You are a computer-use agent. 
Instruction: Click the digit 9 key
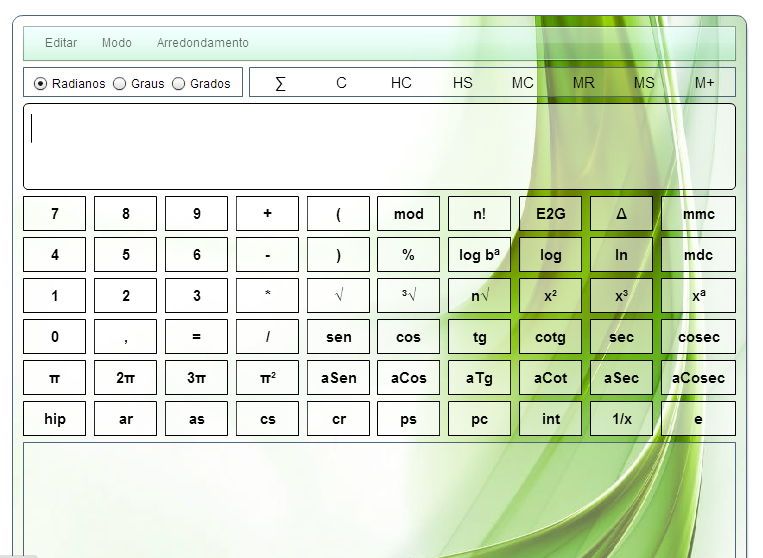(197, 214)
